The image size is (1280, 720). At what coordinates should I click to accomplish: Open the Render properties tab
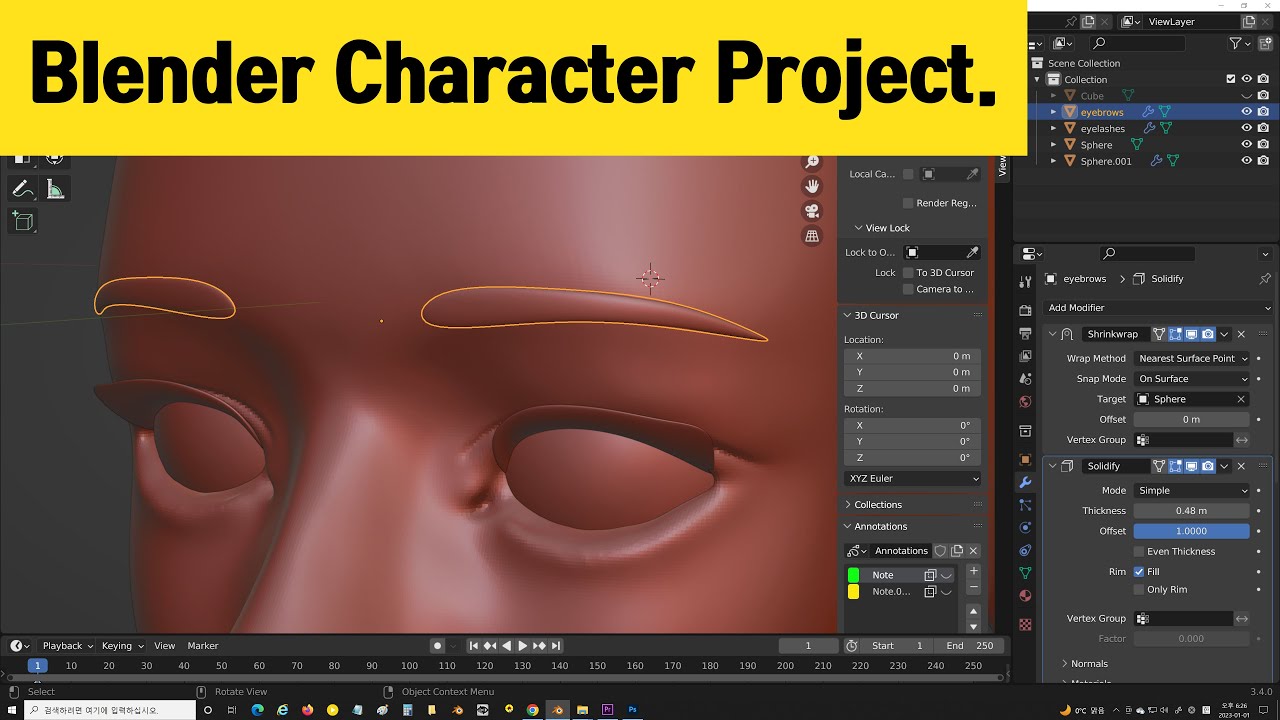coord(1025,311)
